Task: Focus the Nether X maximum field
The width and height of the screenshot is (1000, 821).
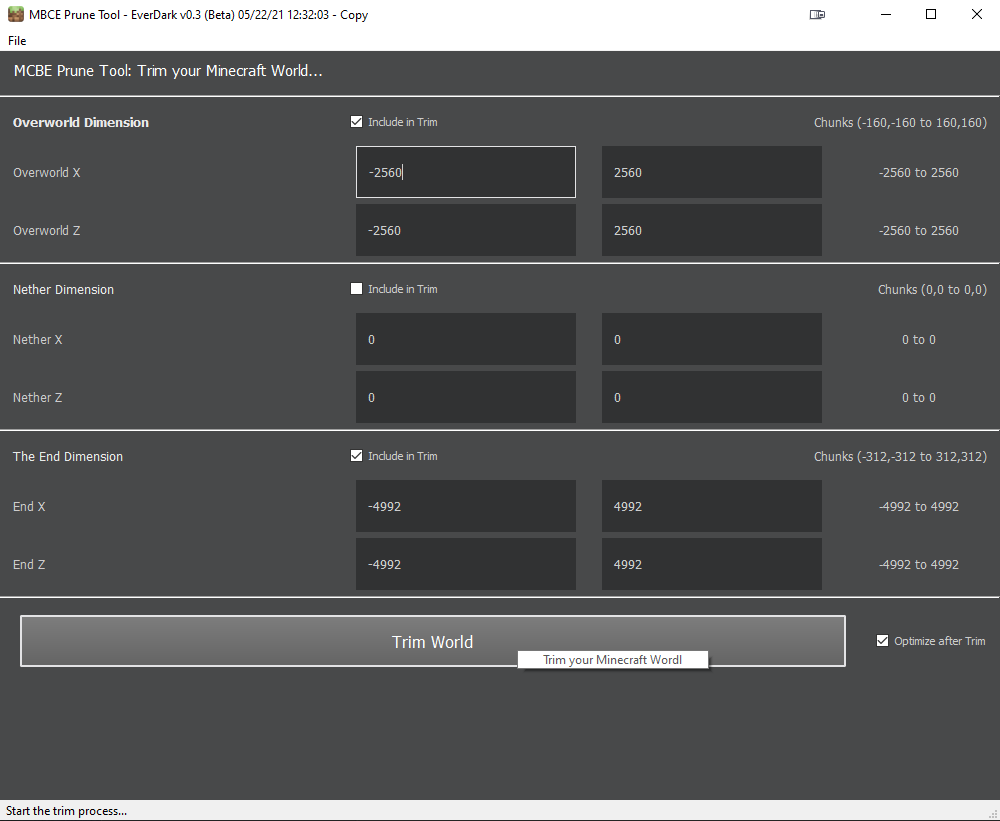Action: click(711, 339)
